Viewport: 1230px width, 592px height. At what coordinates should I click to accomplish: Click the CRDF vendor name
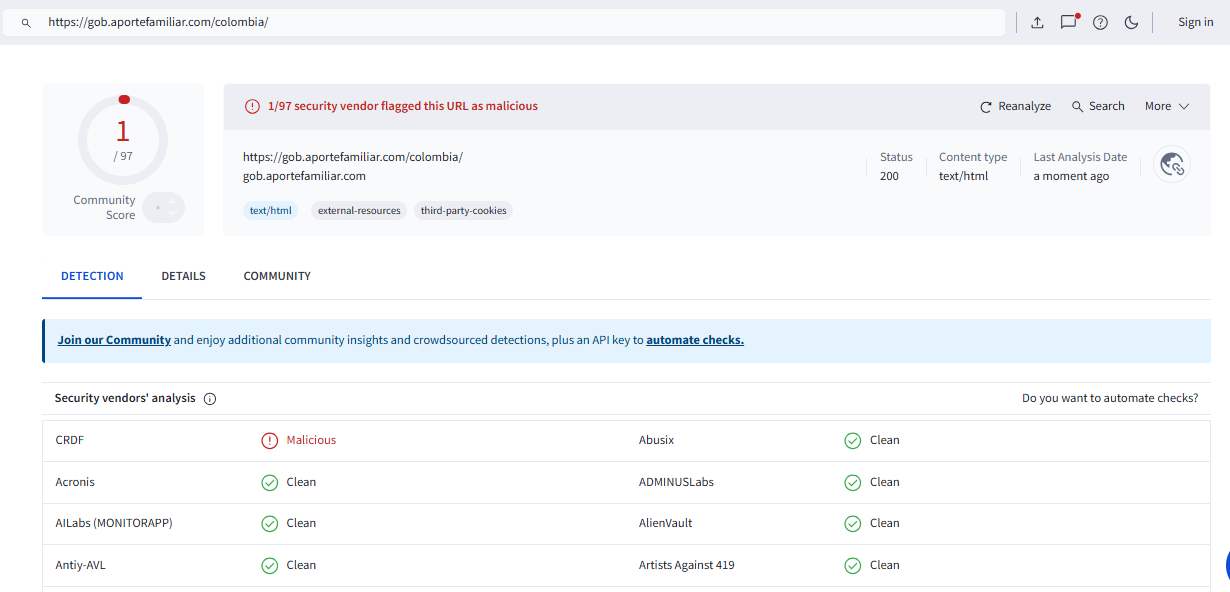click(69, 440)
